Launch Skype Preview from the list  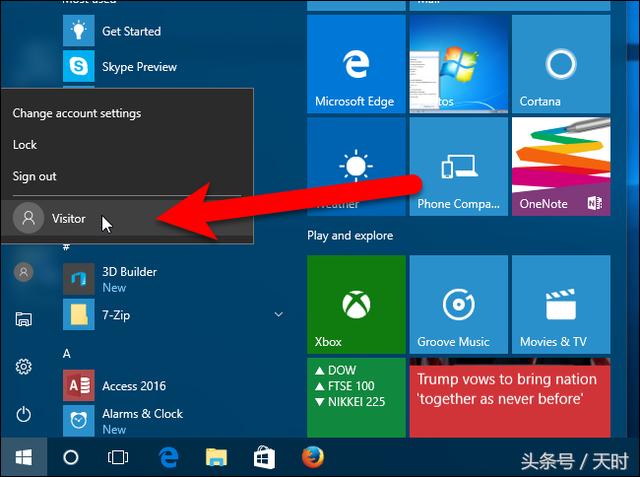tap(139, 67)
